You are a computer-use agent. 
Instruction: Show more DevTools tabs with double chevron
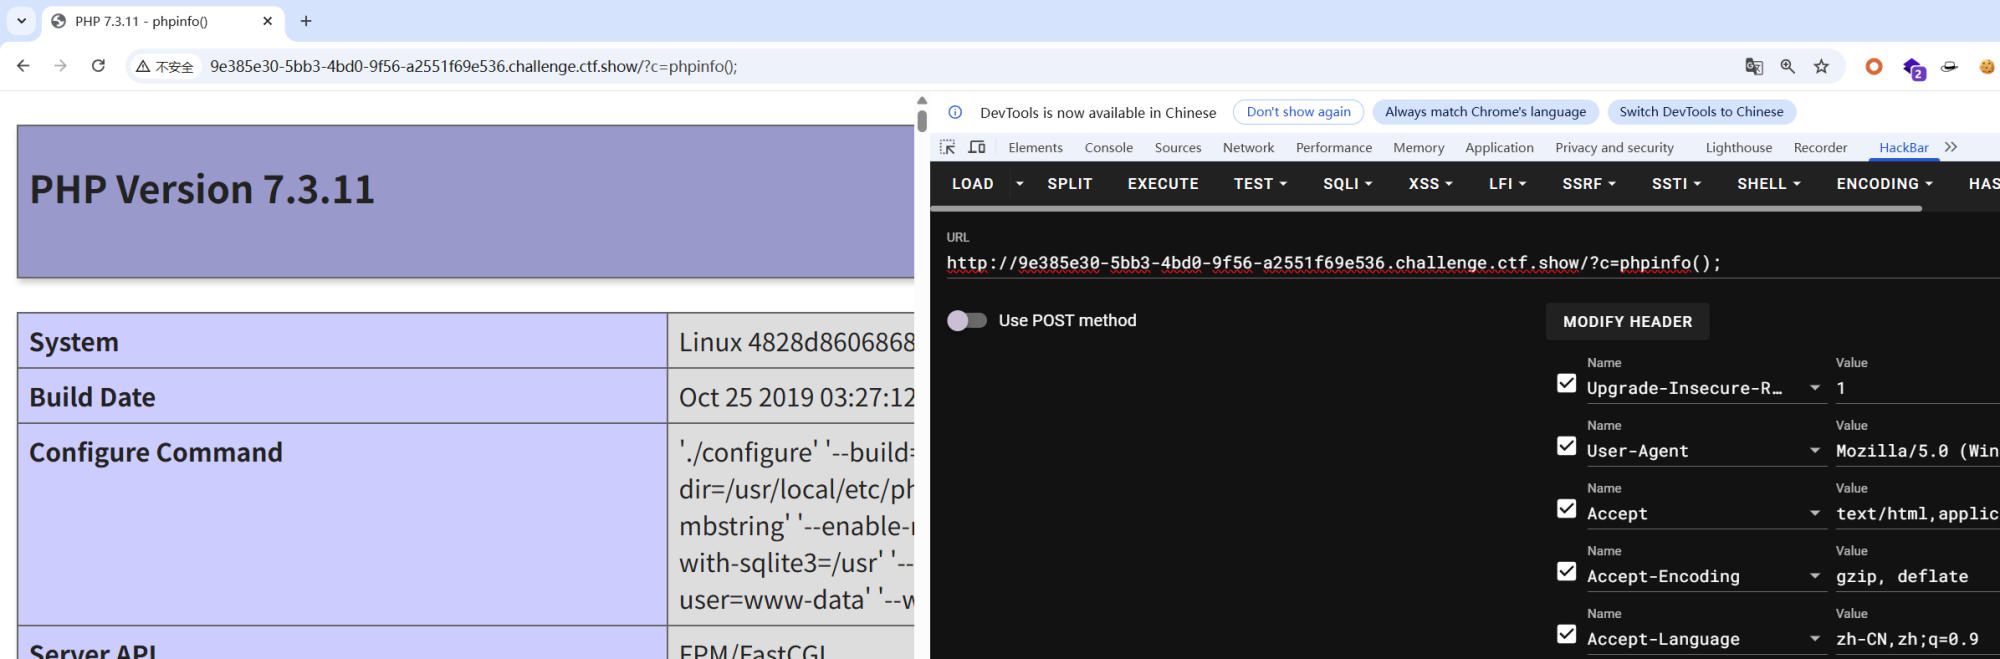pyautogui.click(x=1950, y=147)
